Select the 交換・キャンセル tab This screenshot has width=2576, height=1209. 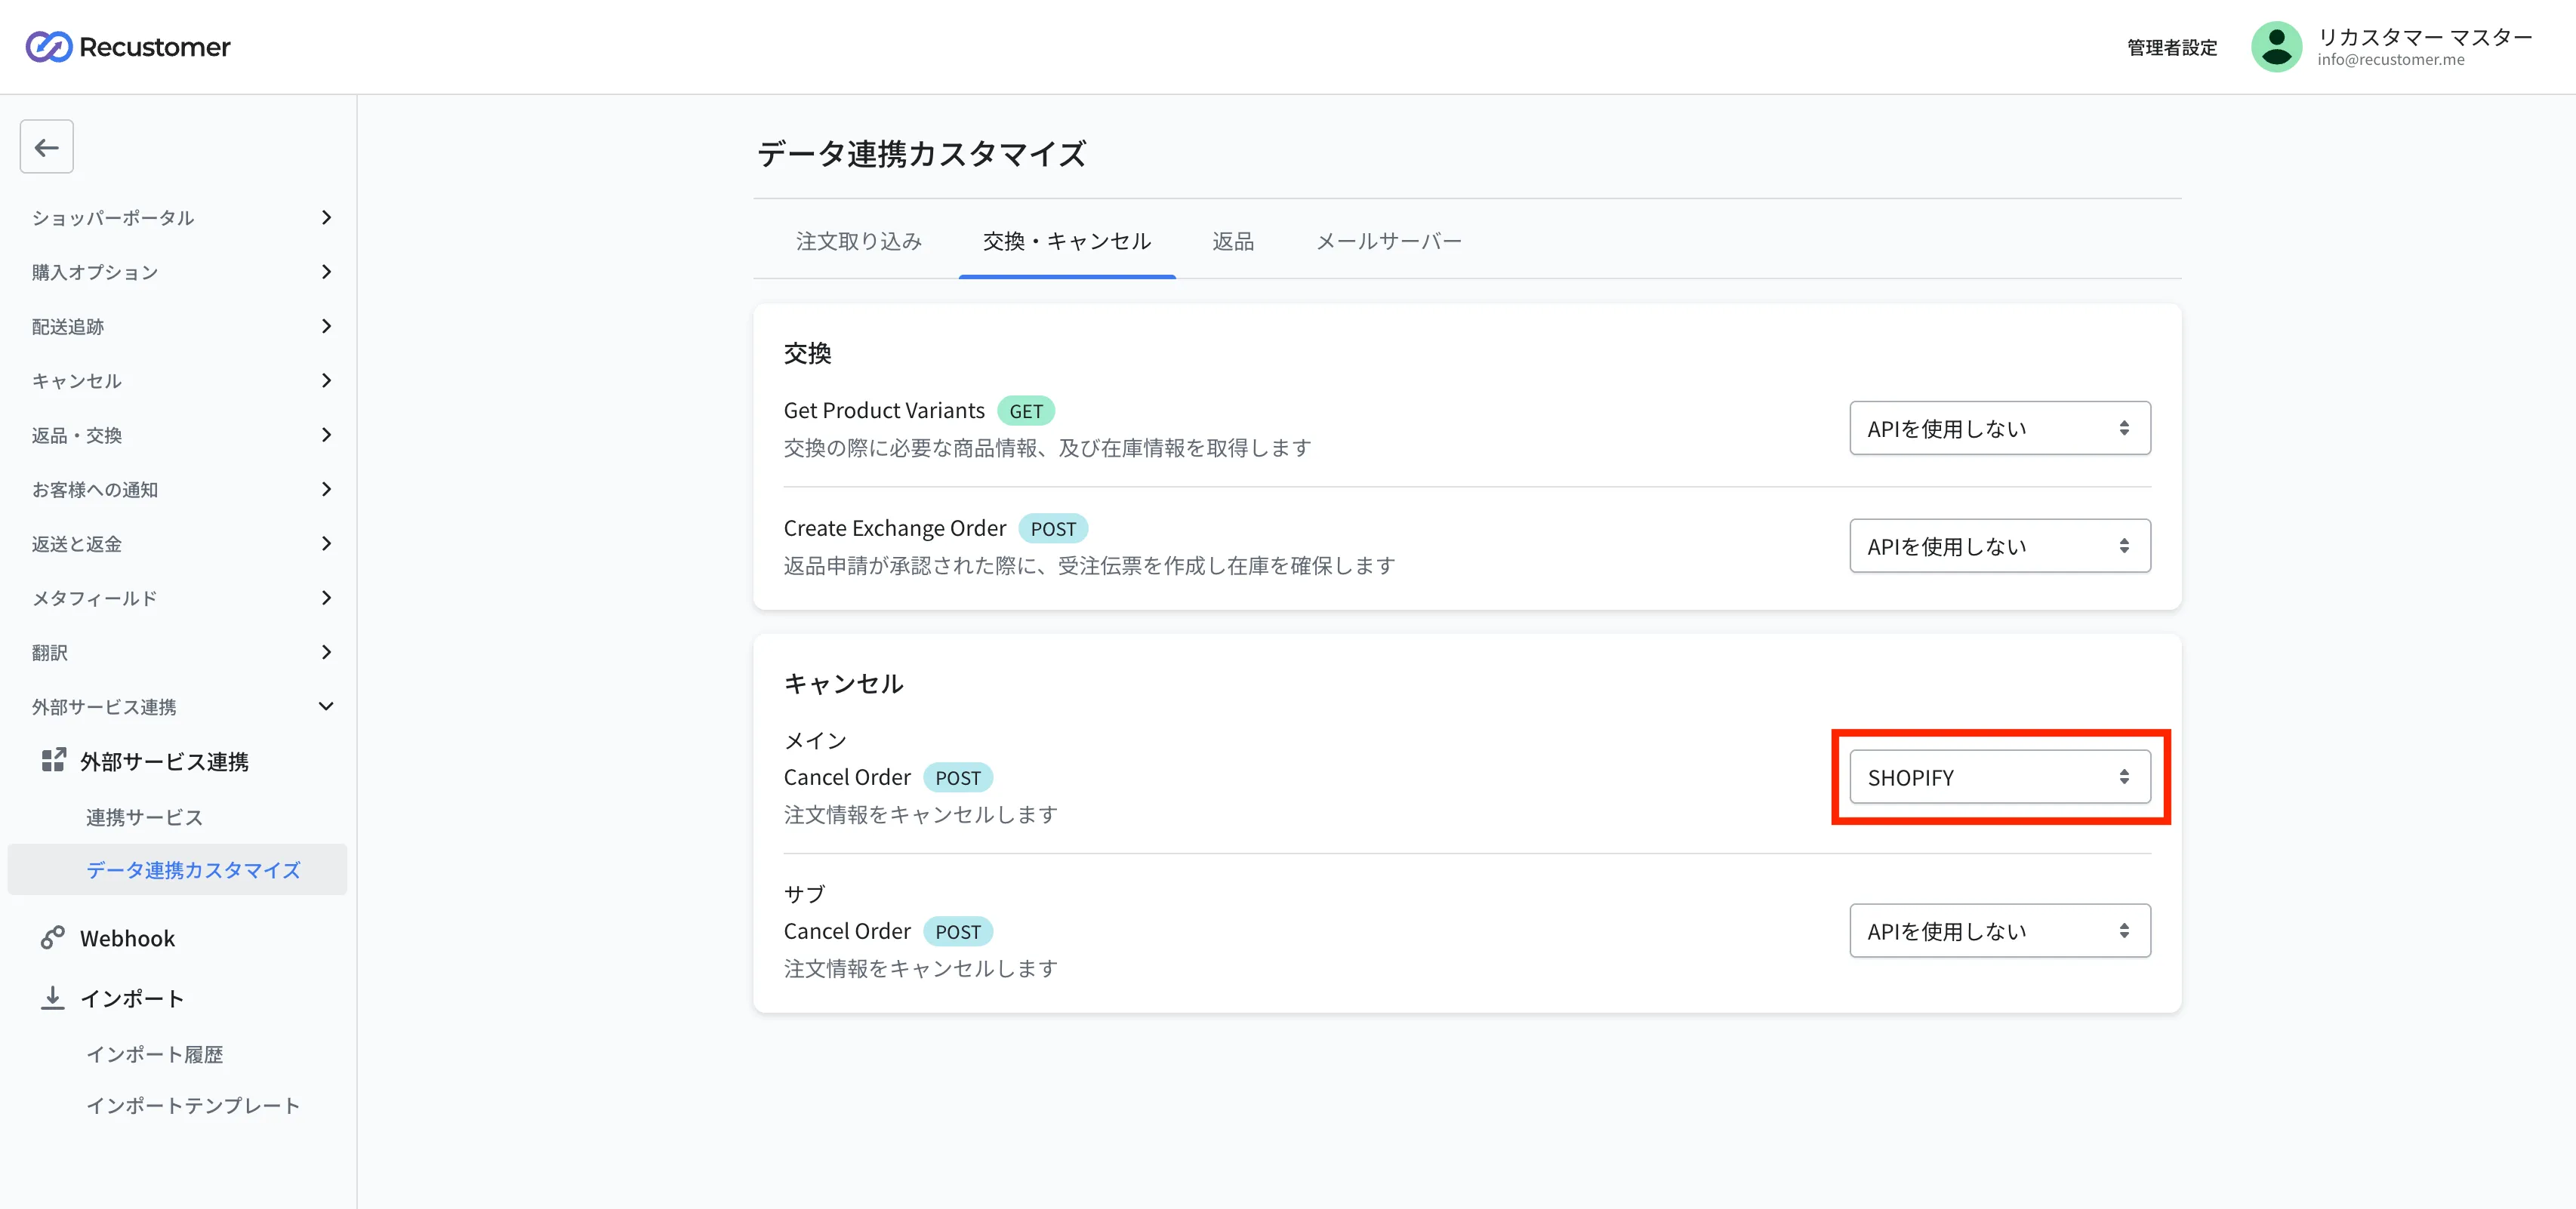pos(1067,241)
